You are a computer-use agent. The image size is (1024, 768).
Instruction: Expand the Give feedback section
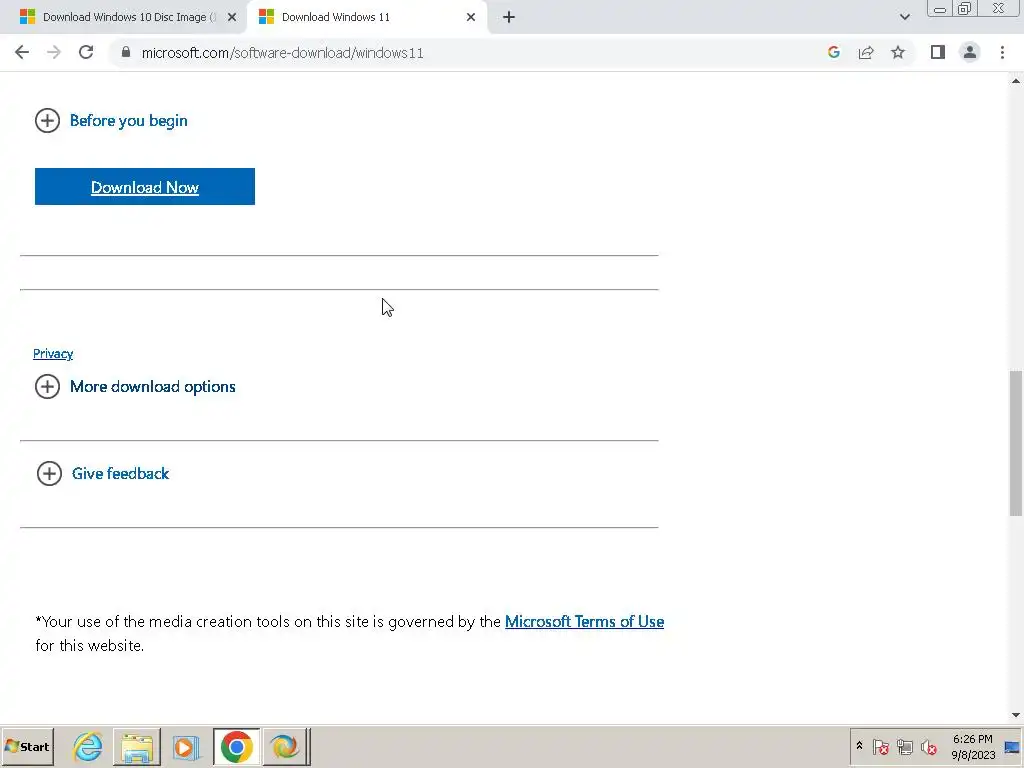[103, 473]
